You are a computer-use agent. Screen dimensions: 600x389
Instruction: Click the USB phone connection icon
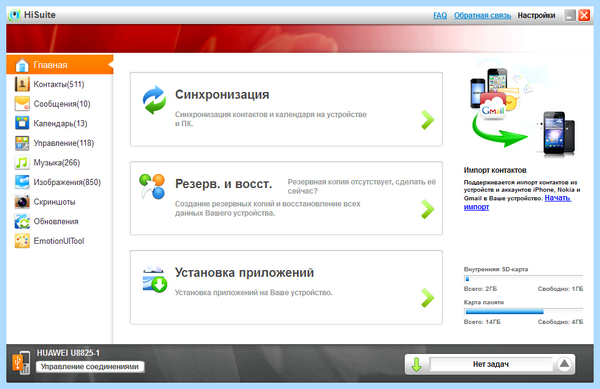(x=21, y=363)
